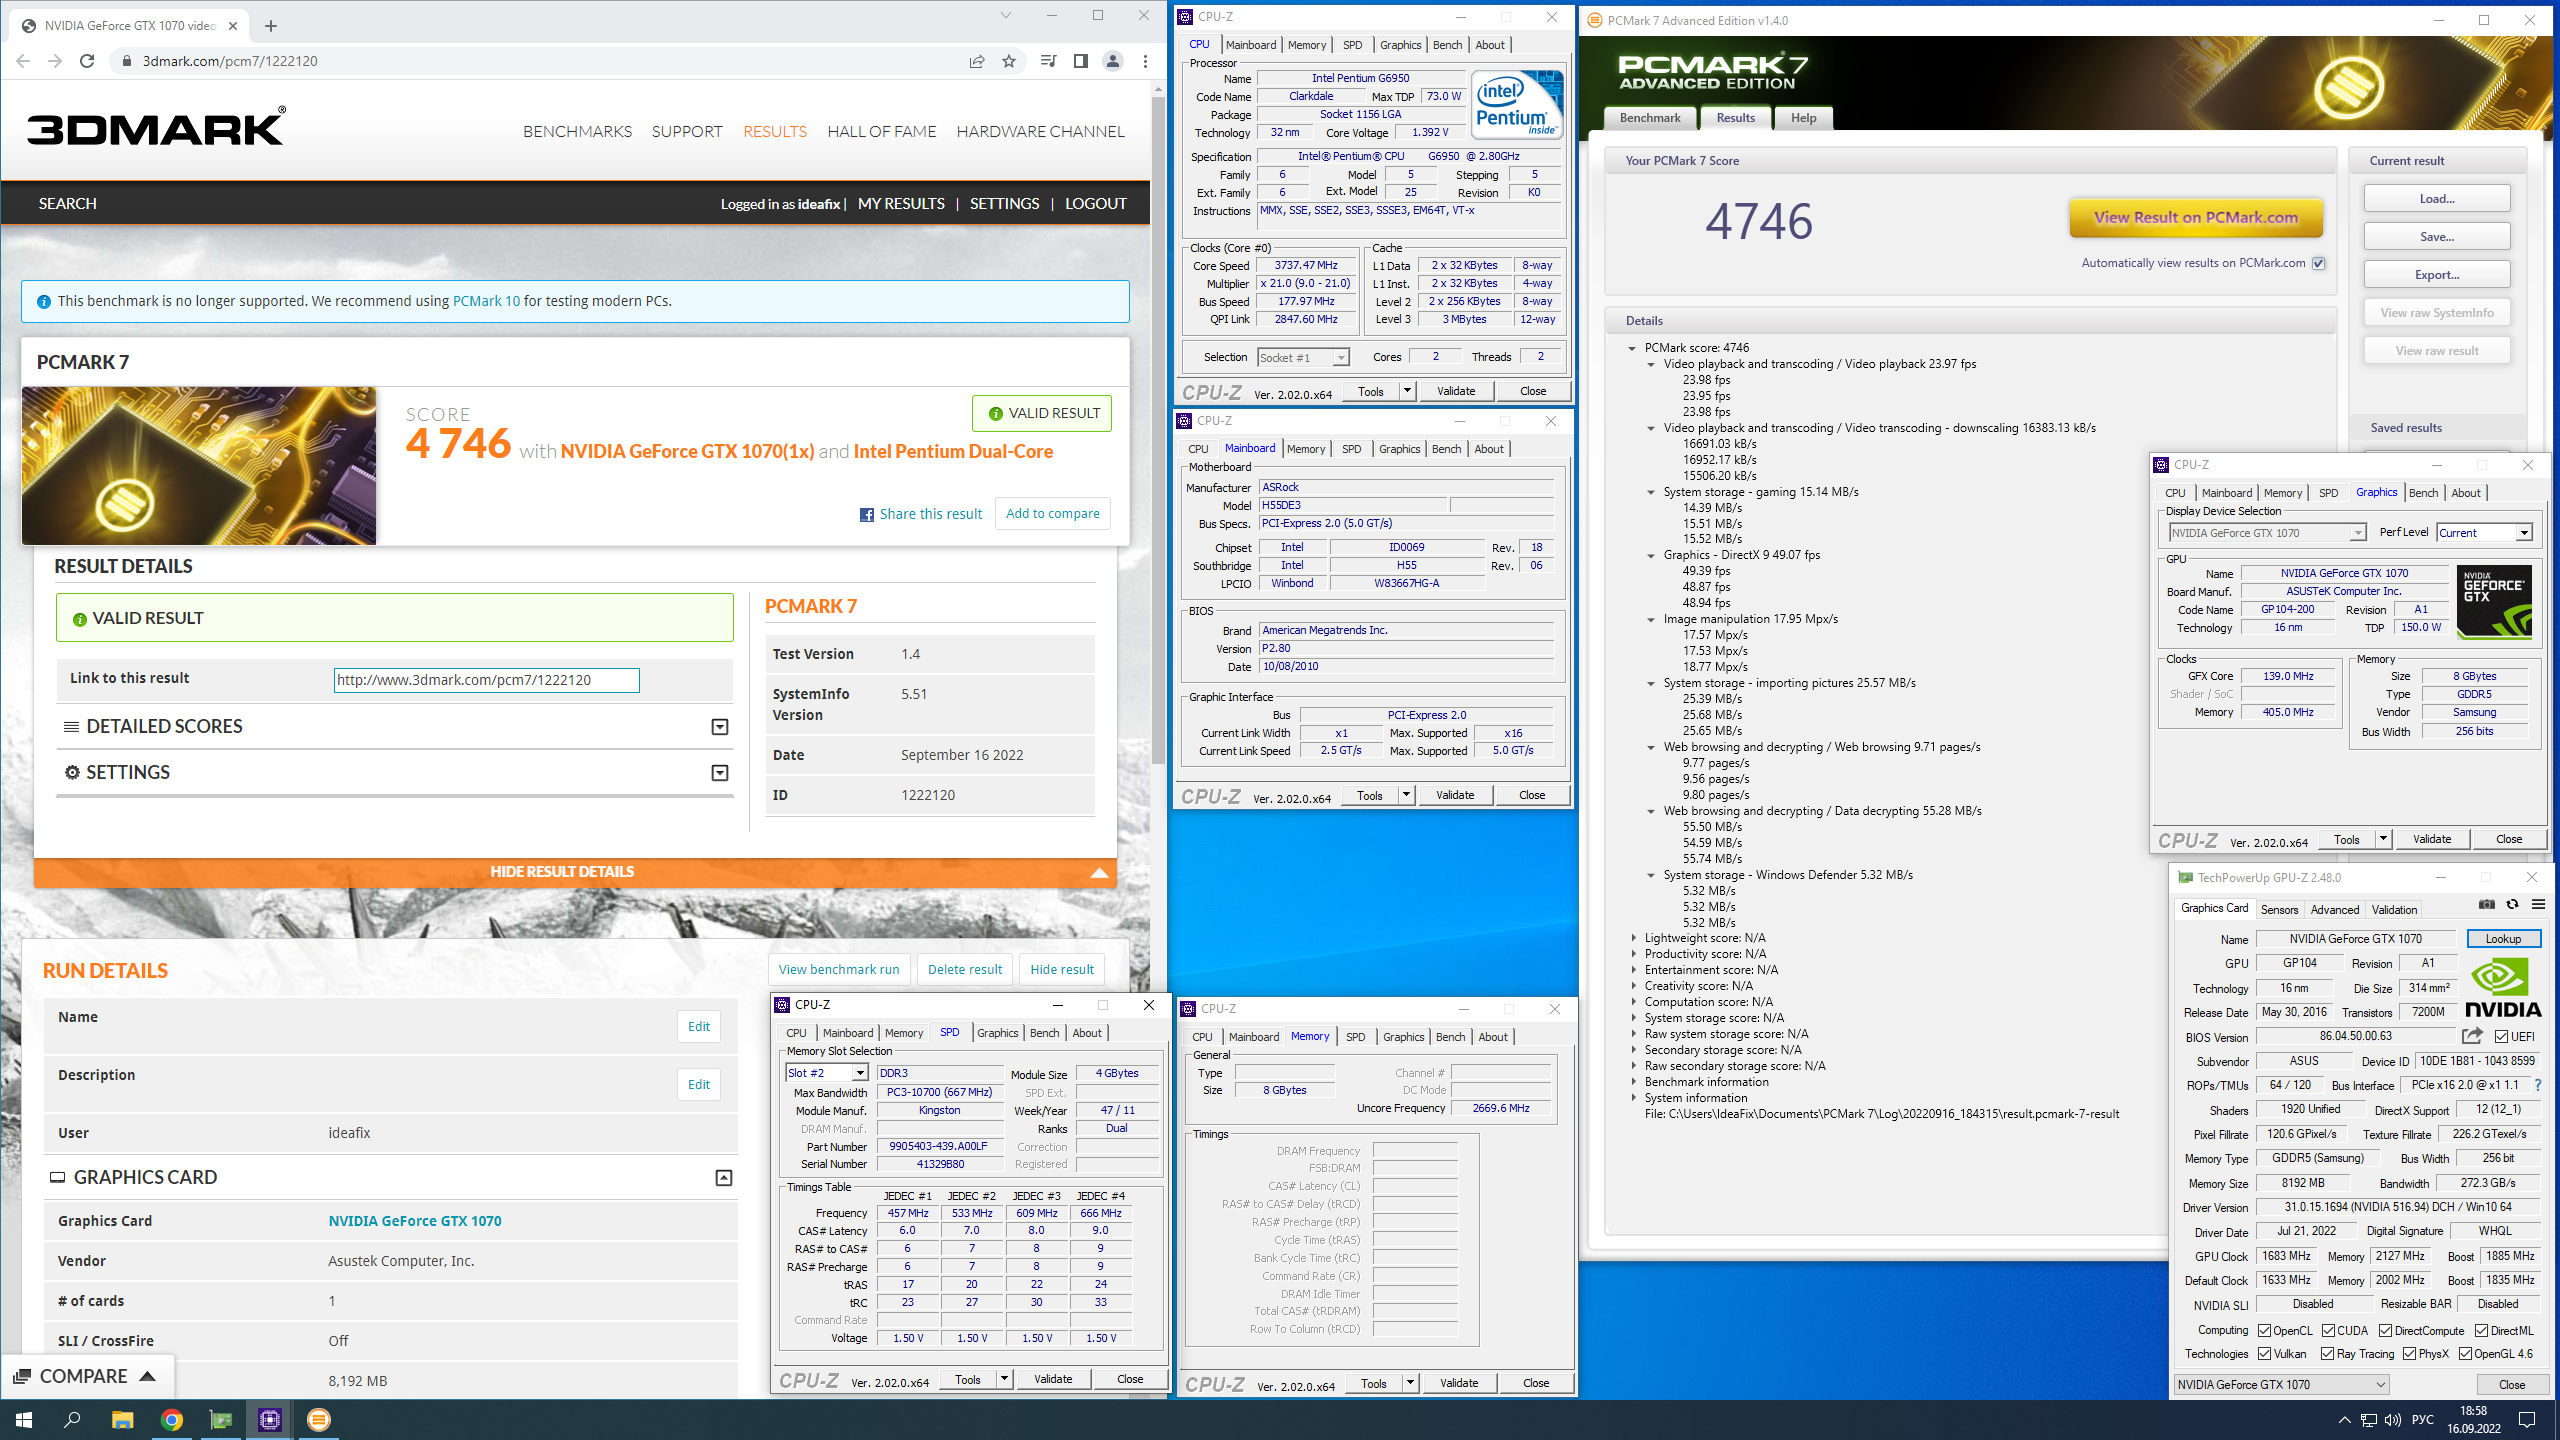Click the GPU-Z BIOS export share icon

point(2472,1036)
